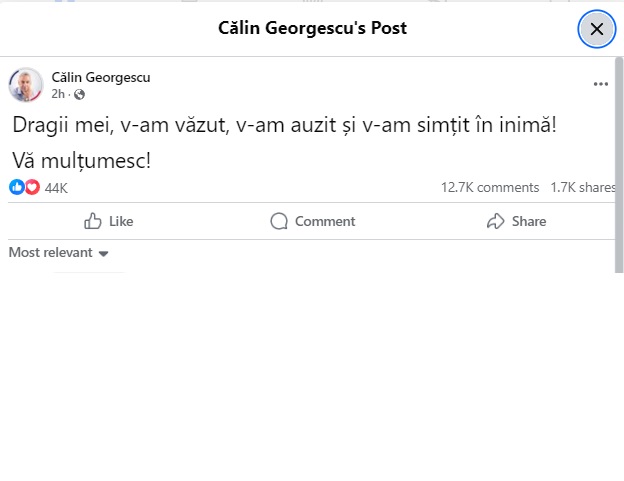Screen dimensions: 624x481
Task: Click the scrollbar thumb on right edge
Action: point(619,160)
